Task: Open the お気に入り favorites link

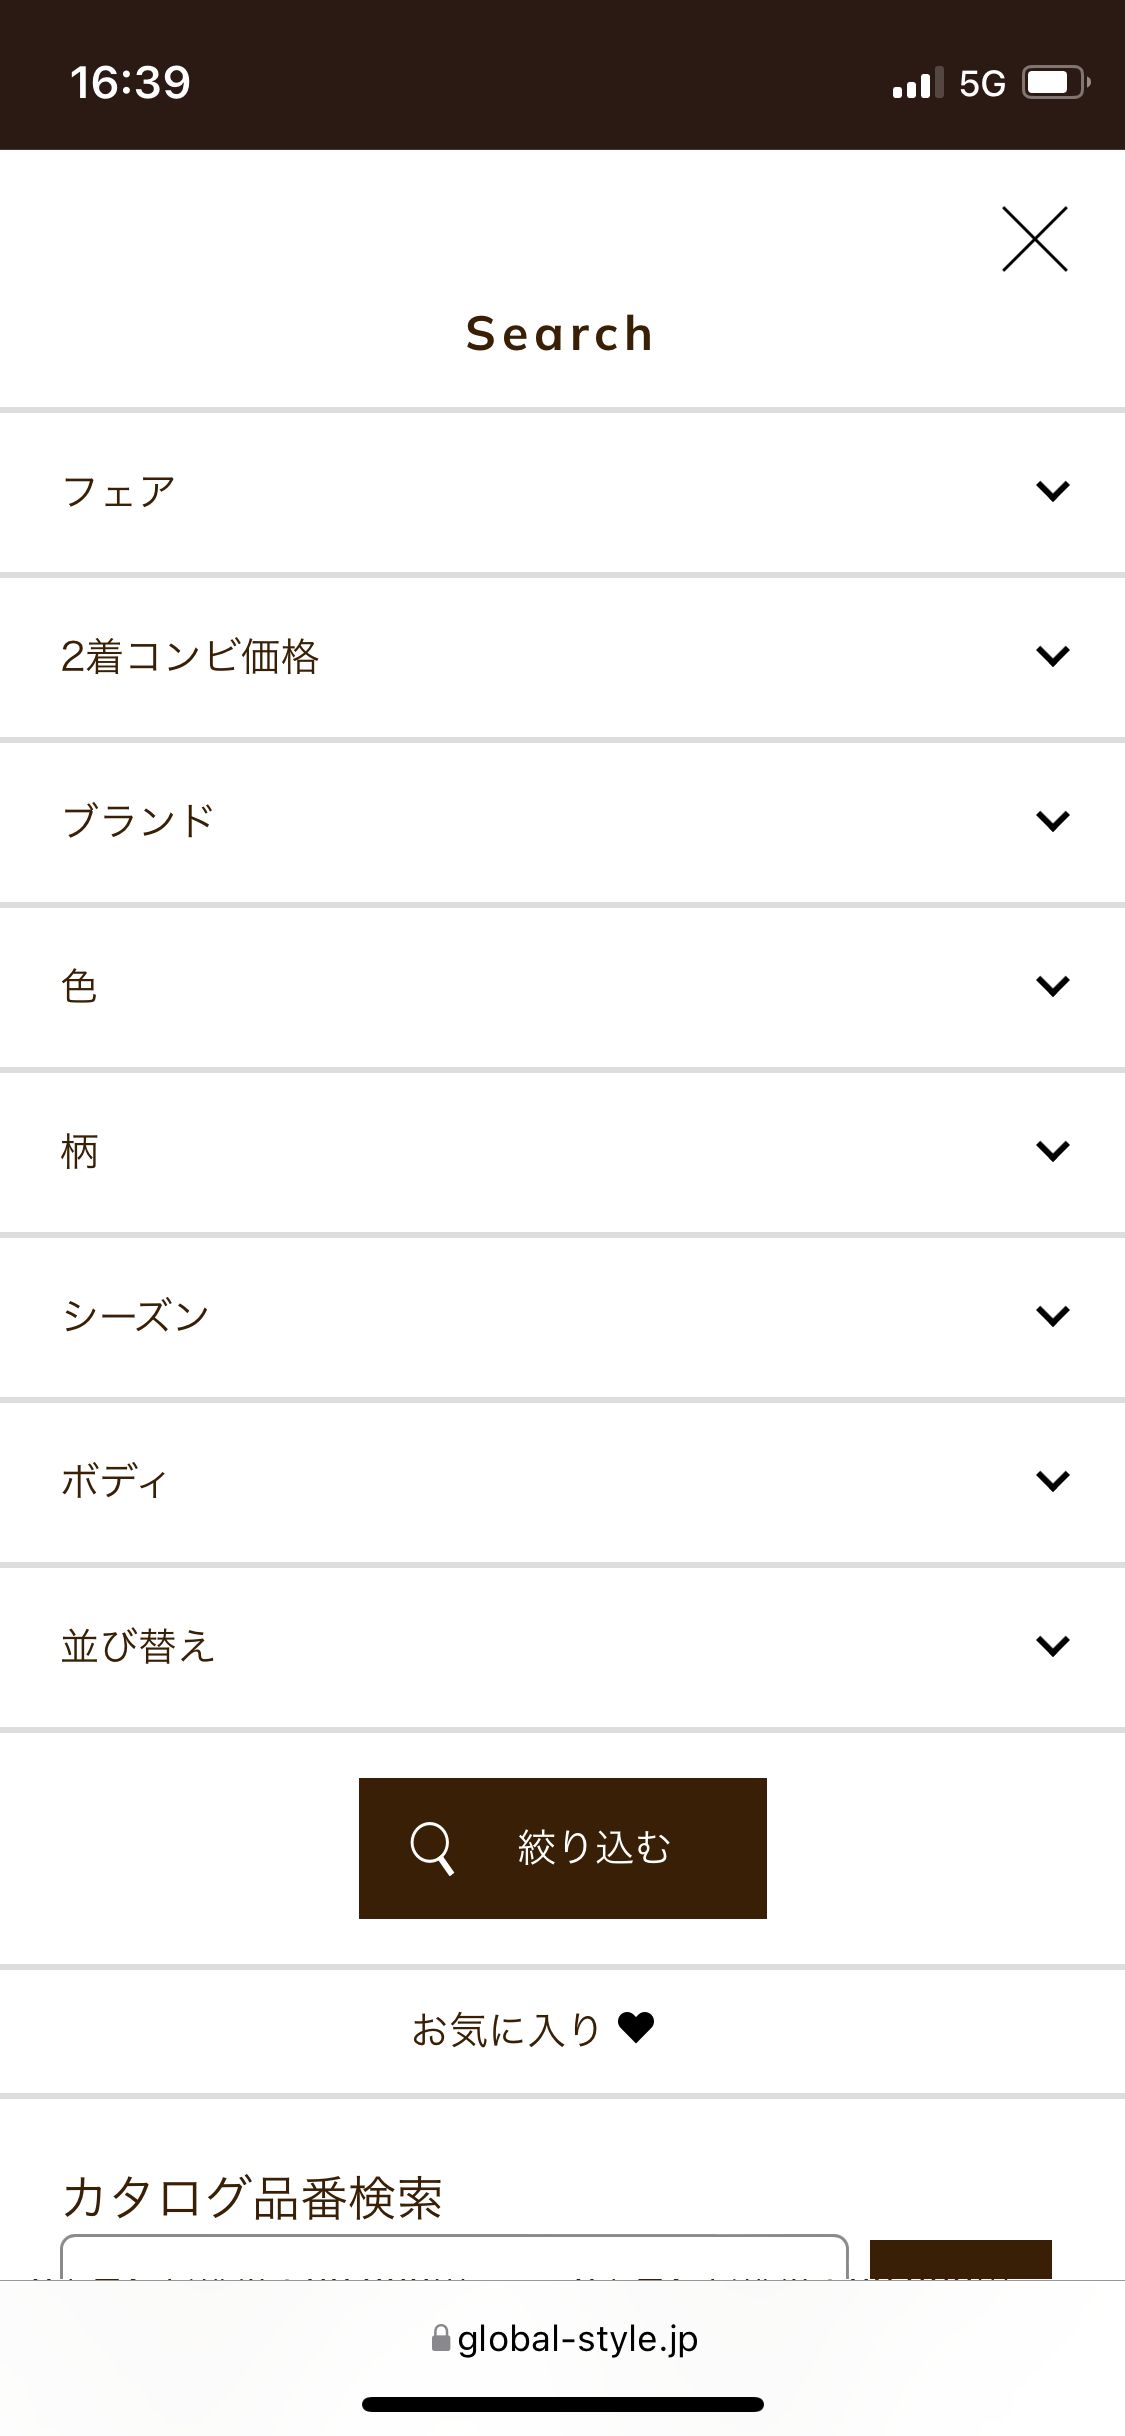Action: pos(506,2030)
